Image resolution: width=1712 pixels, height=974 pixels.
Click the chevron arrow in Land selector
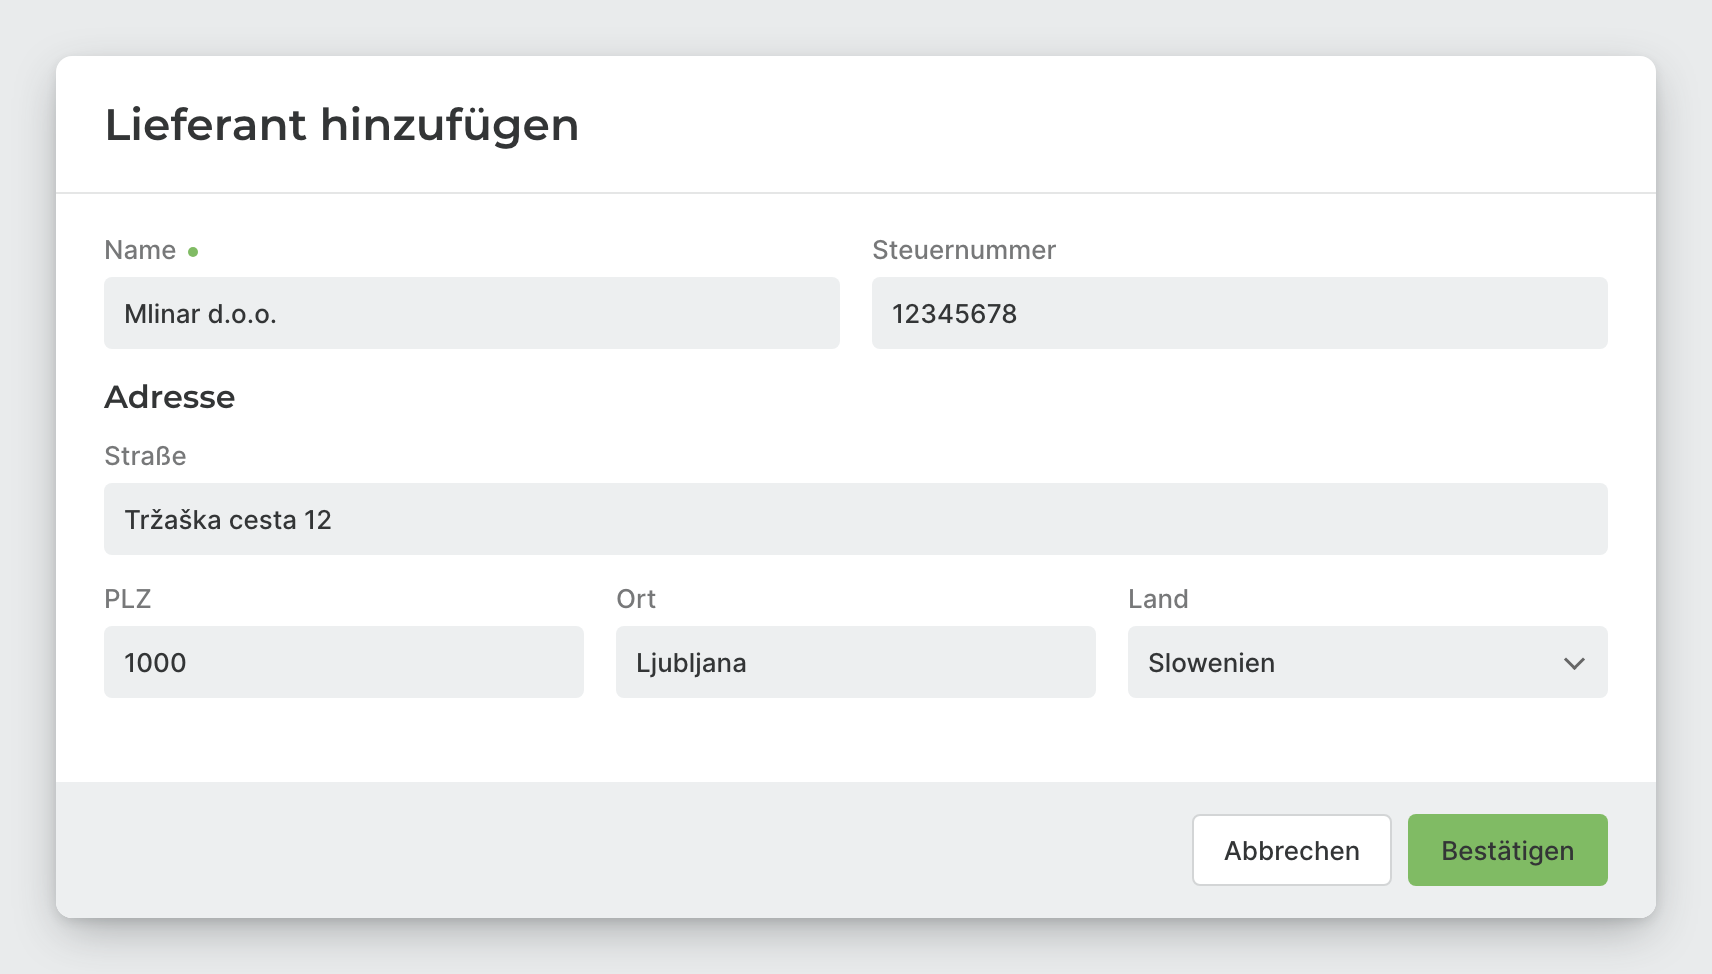click(x=1574, y=663)
